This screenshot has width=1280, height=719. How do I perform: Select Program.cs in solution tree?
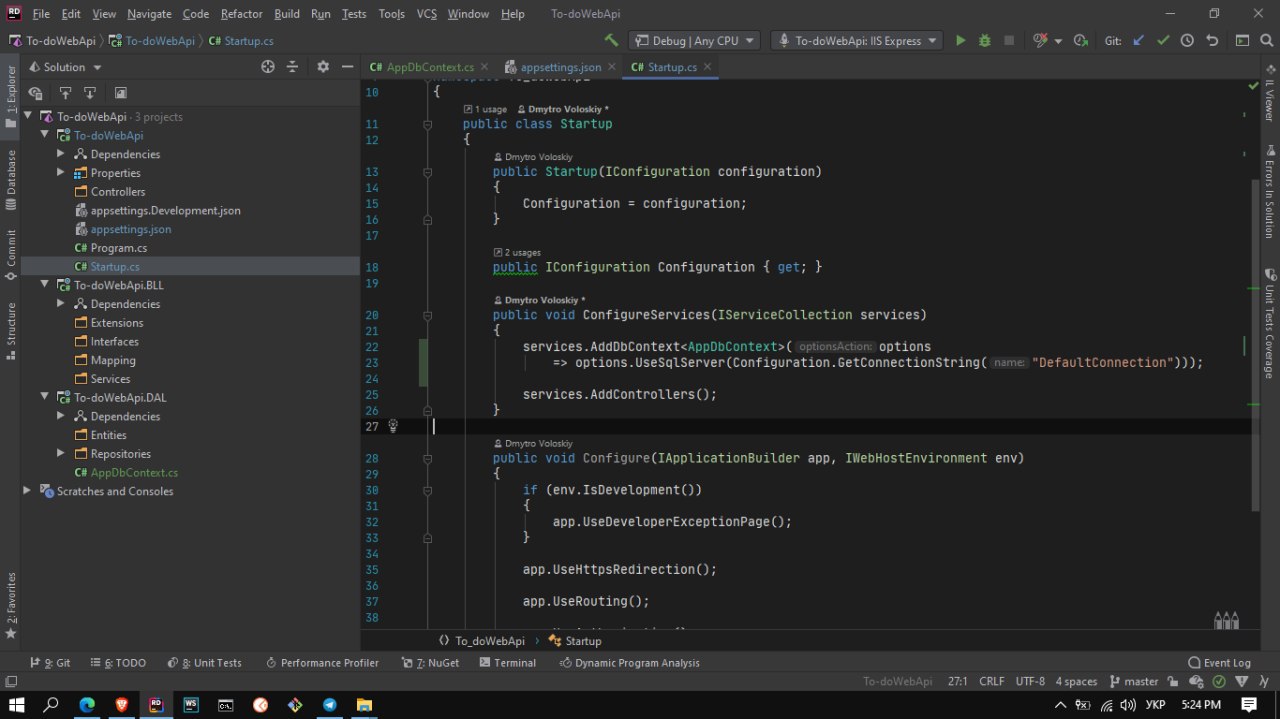[118, 248]
